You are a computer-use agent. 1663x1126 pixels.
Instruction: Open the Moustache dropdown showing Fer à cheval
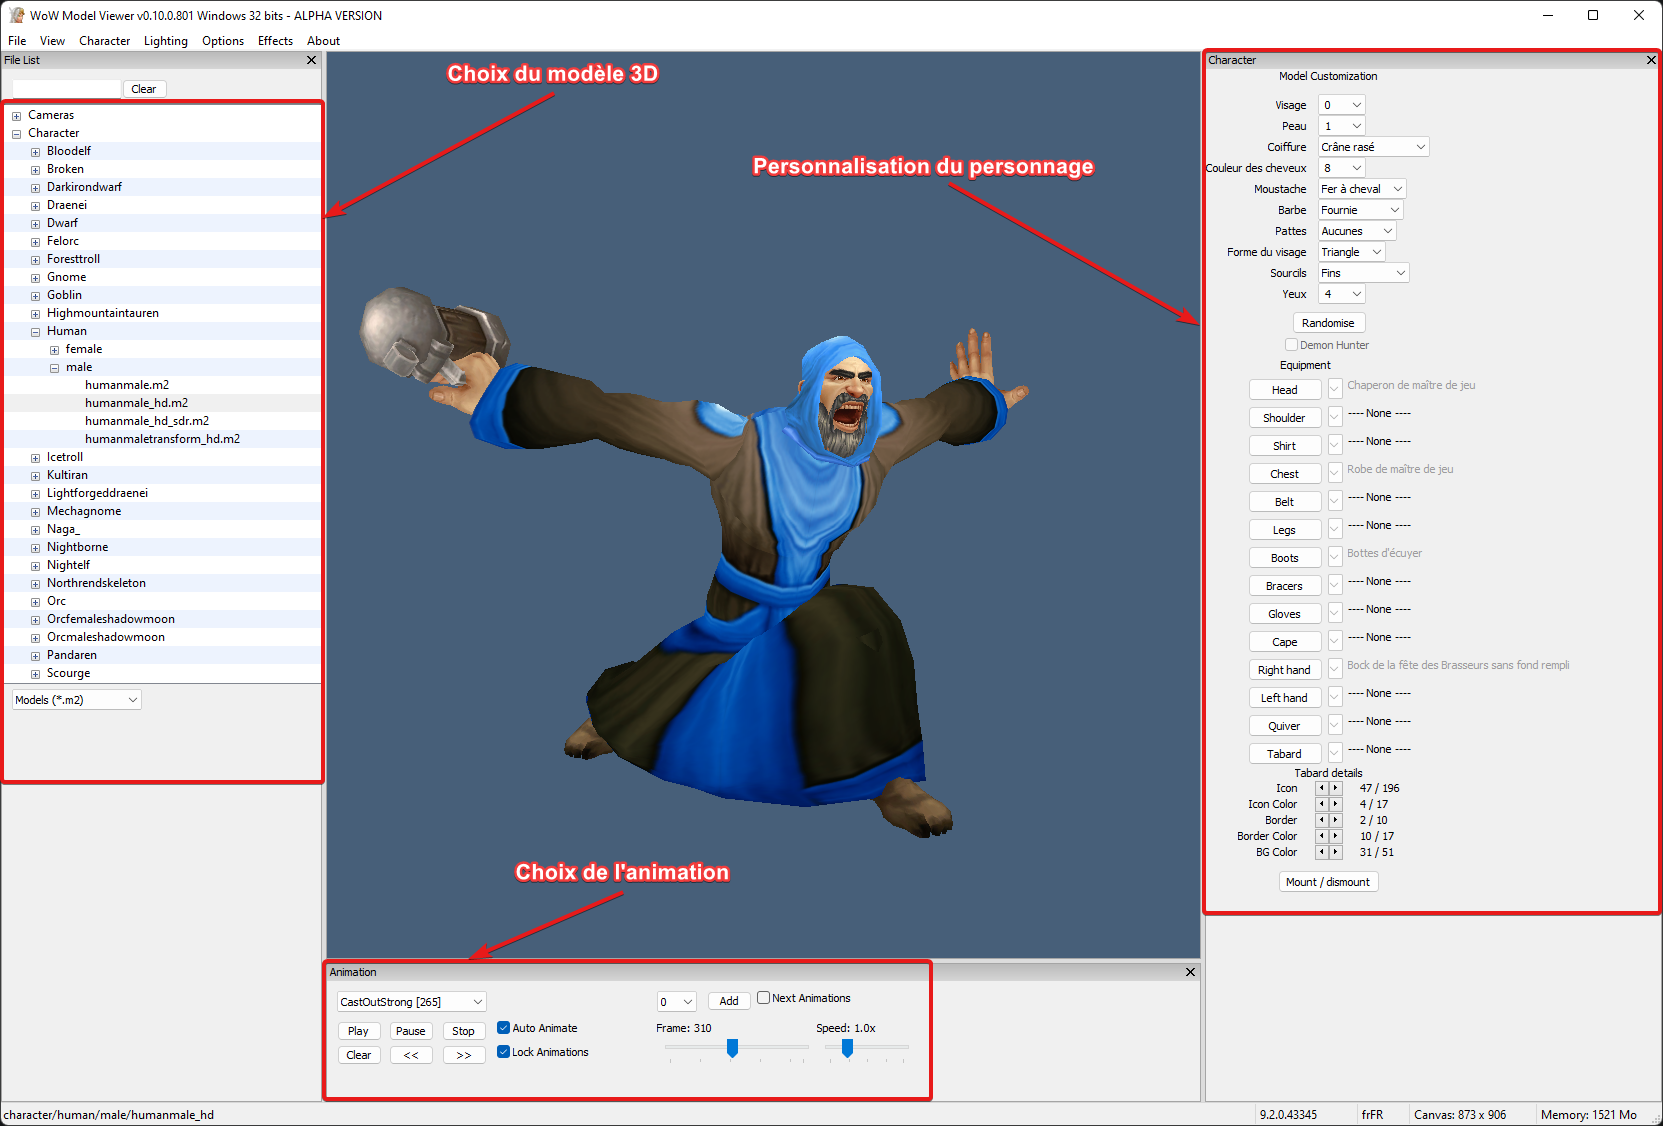[x=1362, y=189]
